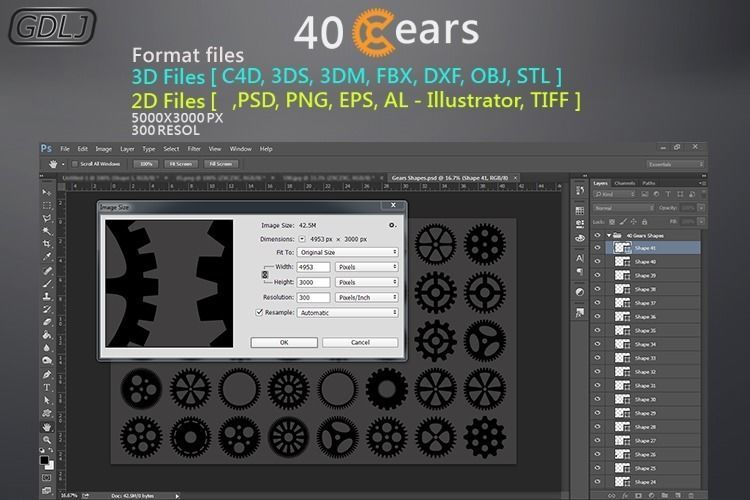
Task: Open the layer Kind filter dropdown
Action: coord(614,194)
